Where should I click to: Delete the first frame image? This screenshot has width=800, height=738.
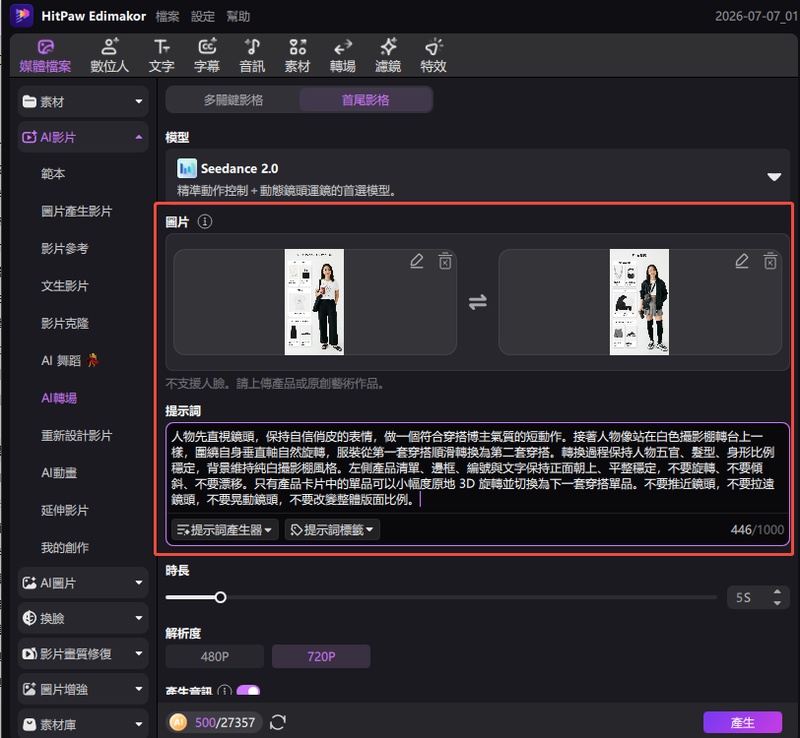click(445, 261)
